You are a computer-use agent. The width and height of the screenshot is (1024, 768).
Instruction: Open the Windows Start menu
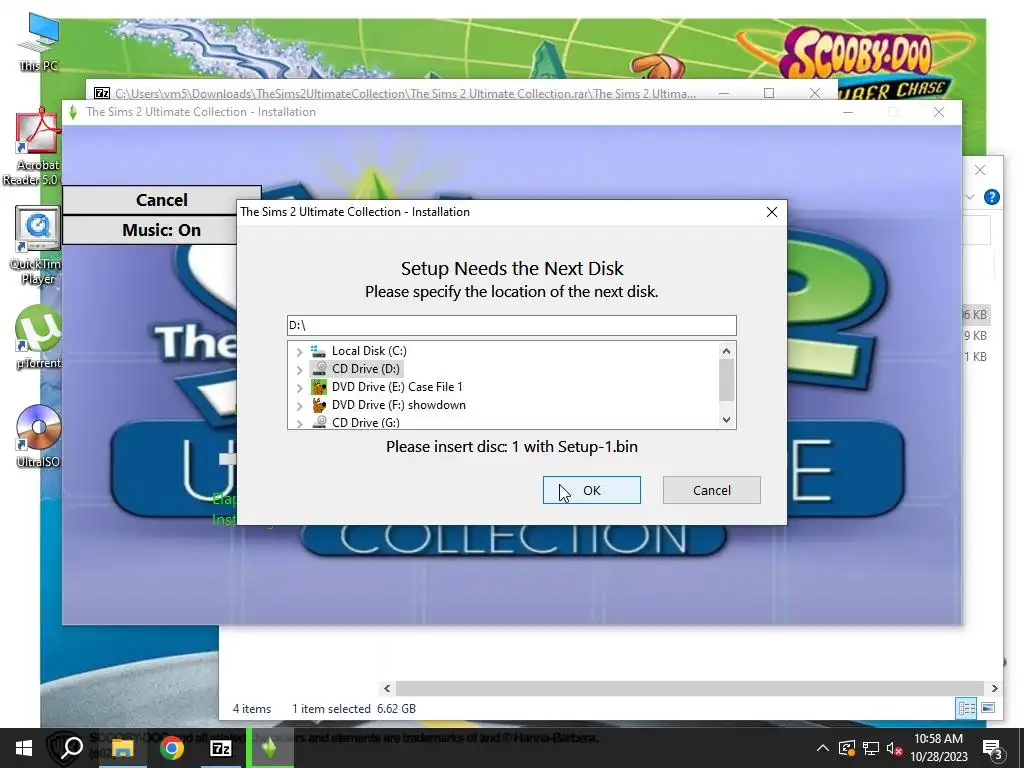tap(24, 748)
